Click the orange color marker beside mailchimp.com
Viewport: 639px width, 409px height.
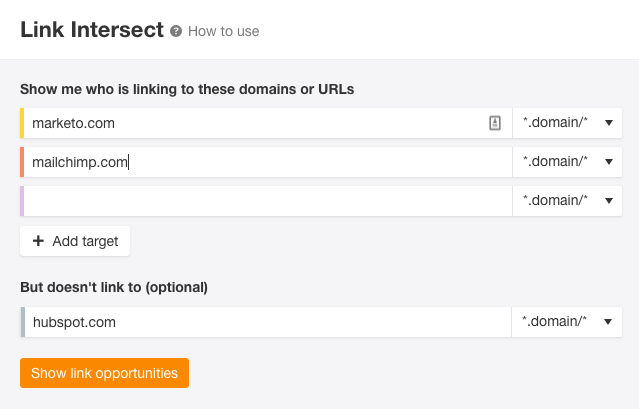pos(22,162)
